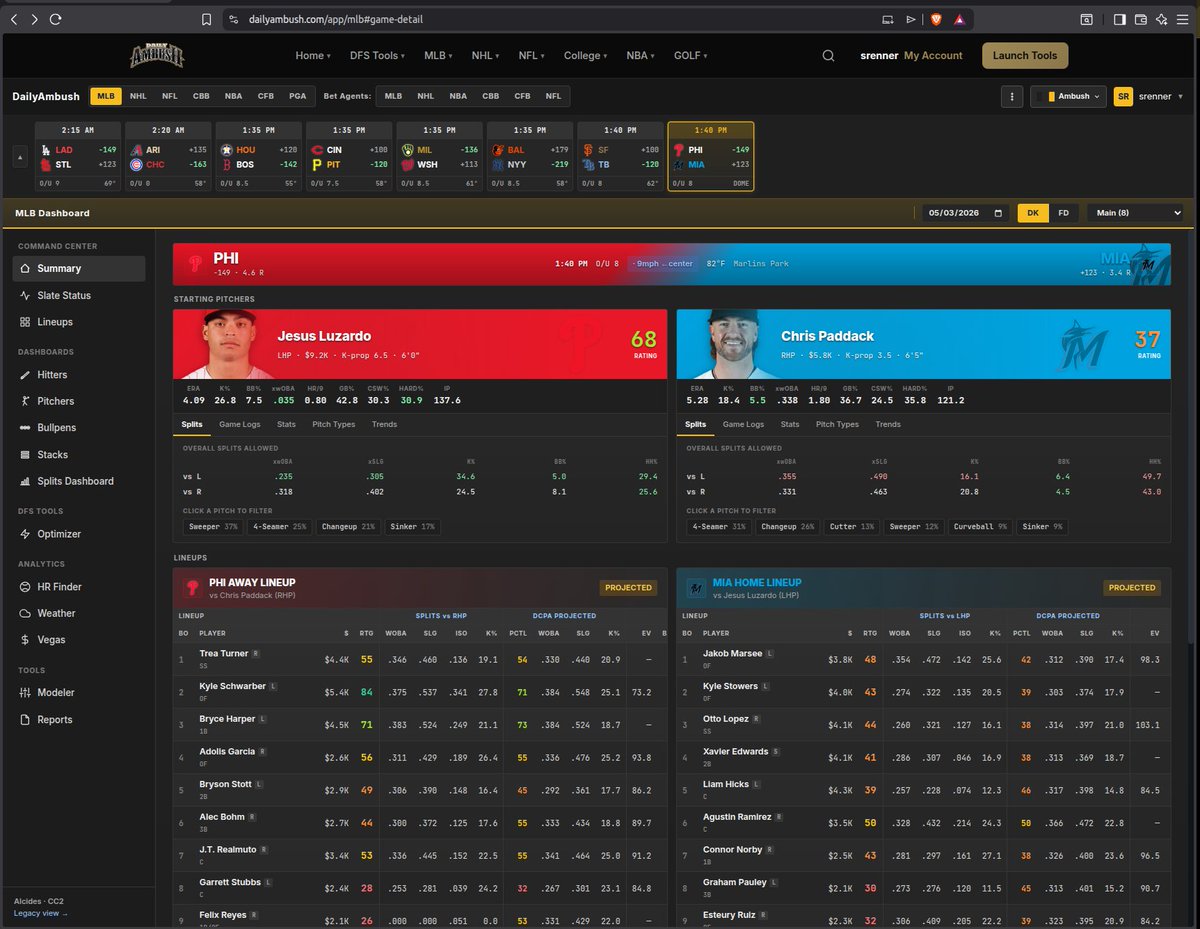Image resolution: width=1200 pixels, height=929 pixels.
Task: Click the browser bookmark icon
Action: pos(206,19)
